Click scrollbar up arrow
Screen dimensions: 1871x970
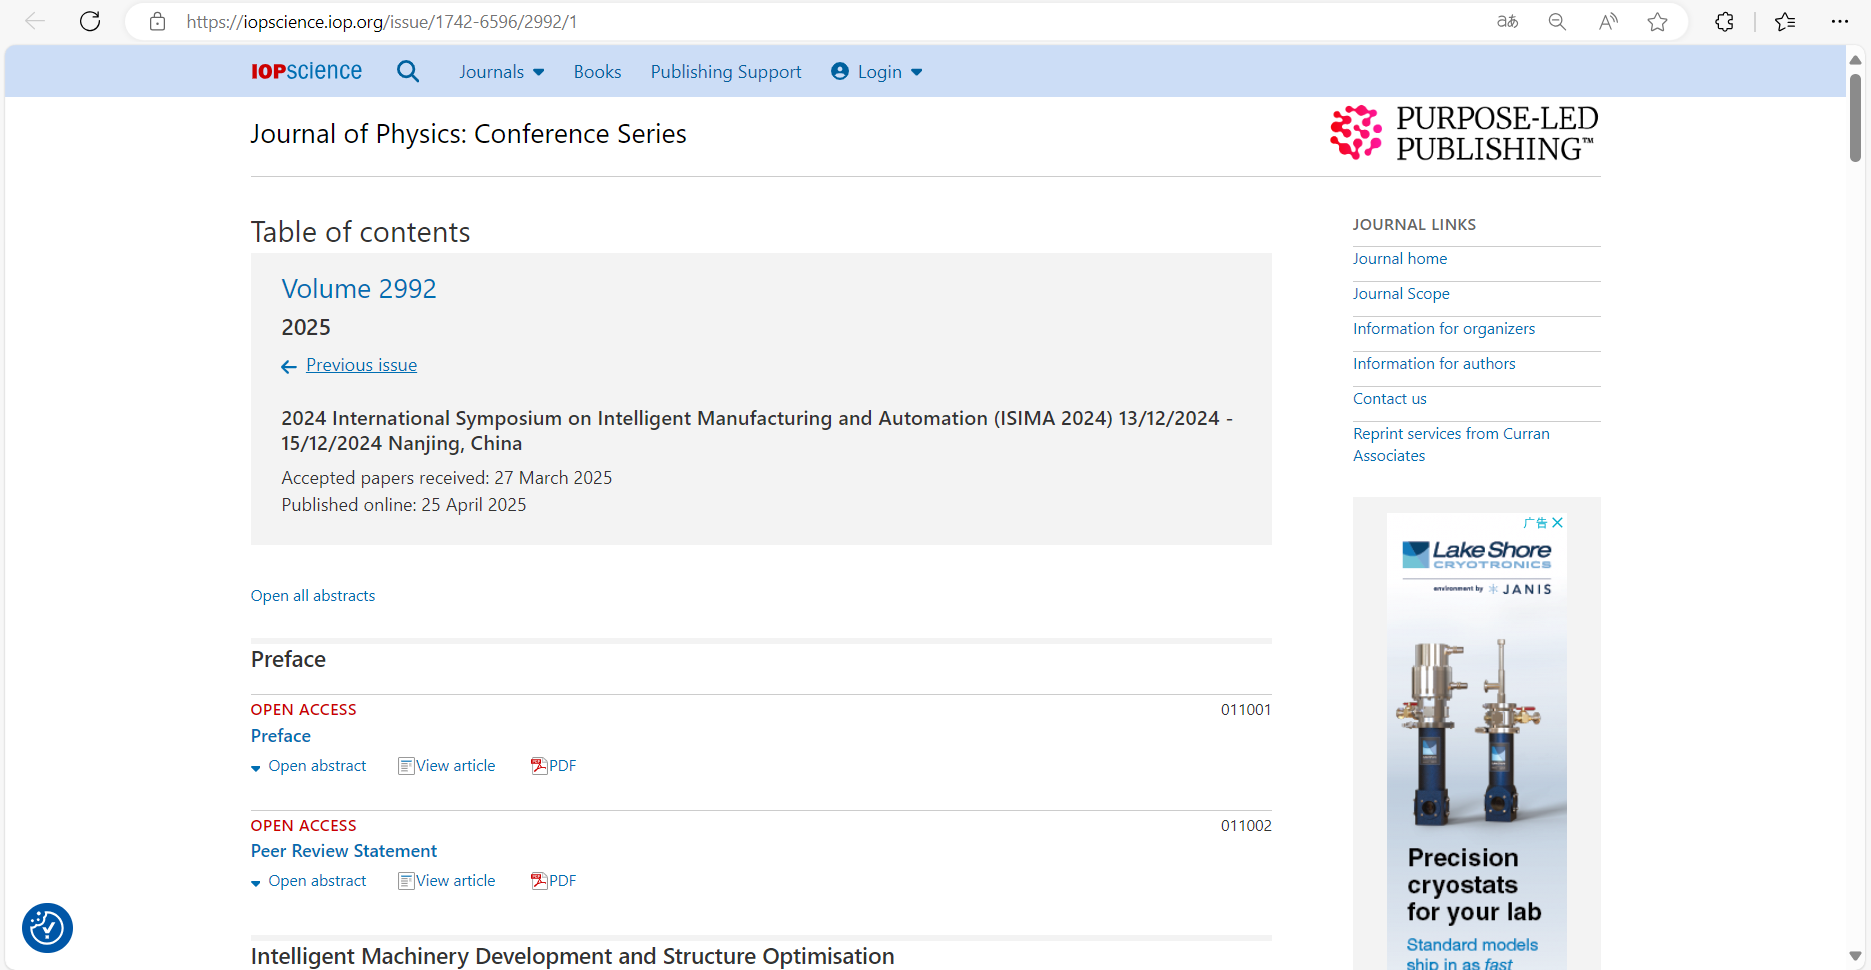pos(1855,59)
